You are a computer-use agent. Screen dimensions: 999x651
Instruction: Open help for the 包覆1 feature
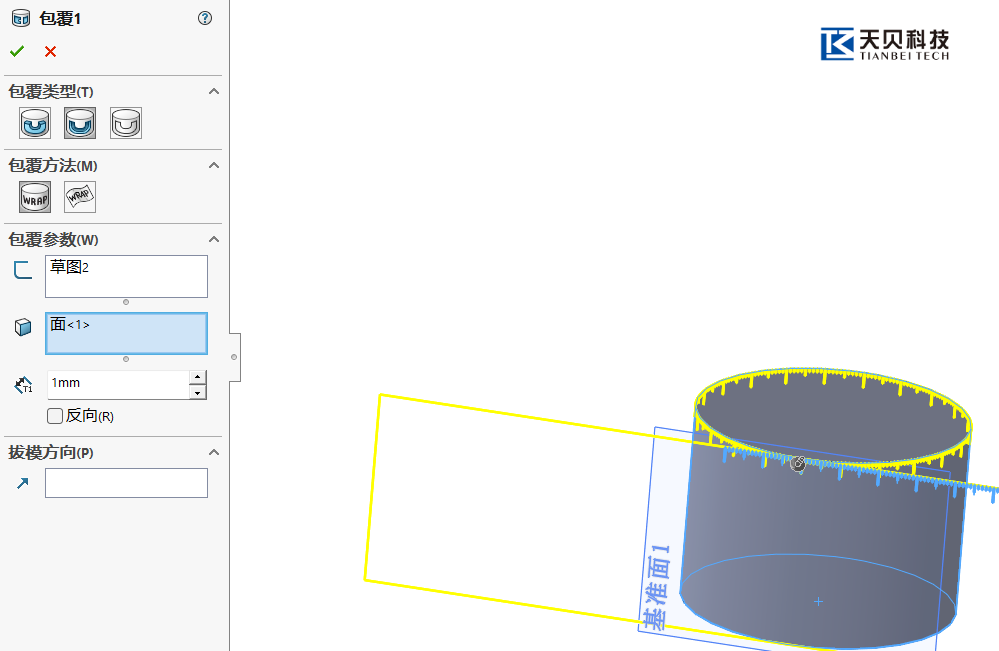click(205, 18)
